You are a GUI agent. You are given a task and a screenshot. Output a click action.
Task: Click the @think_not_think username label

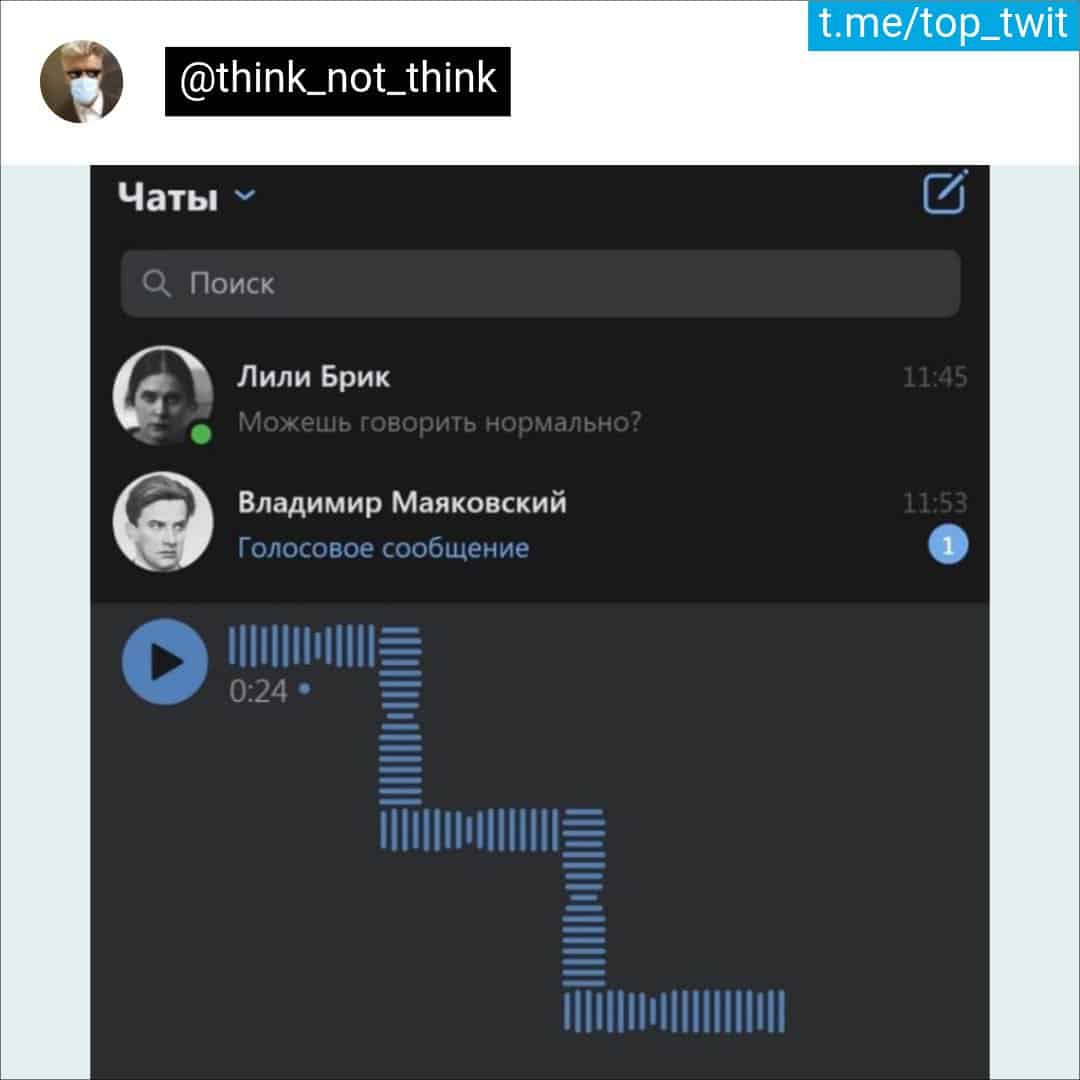(338, 81)
